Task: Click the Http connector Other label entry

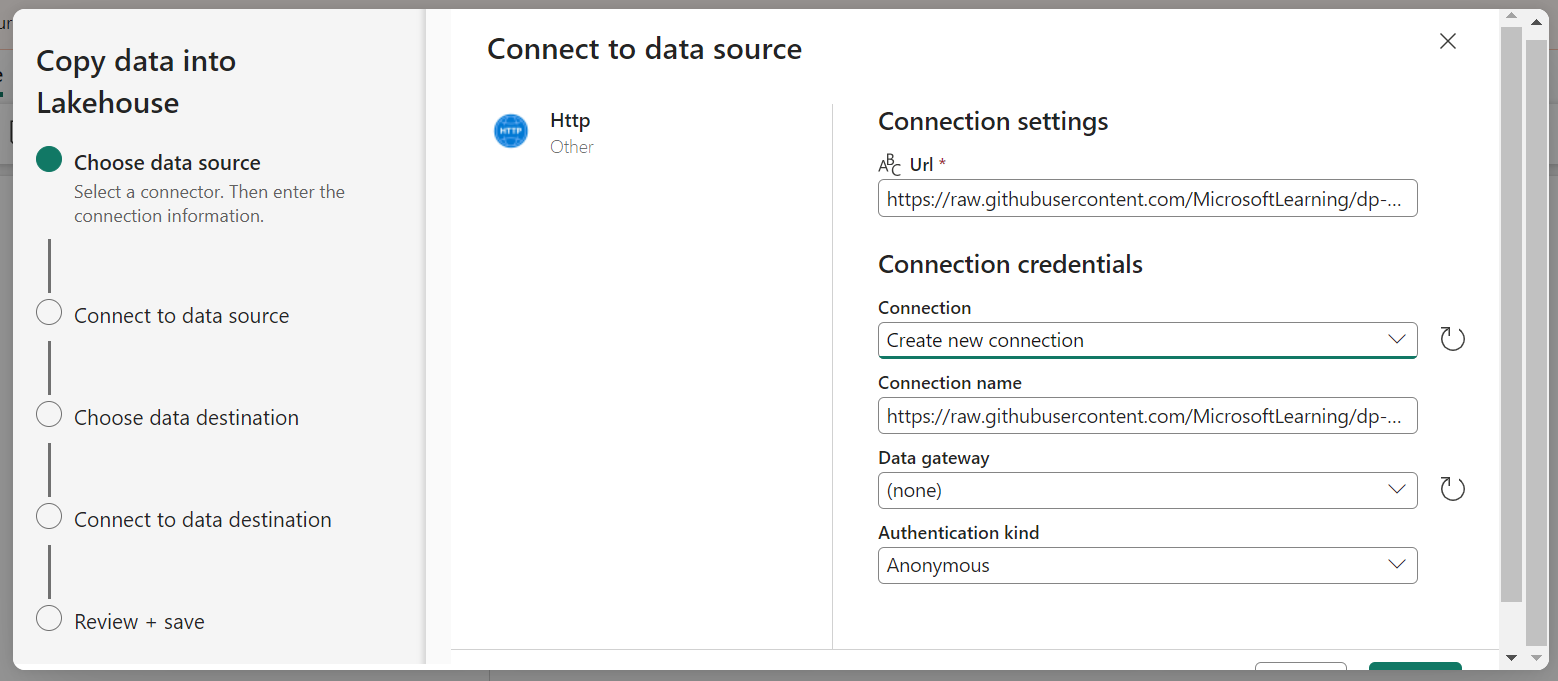Action: click(x=571, y=146)
